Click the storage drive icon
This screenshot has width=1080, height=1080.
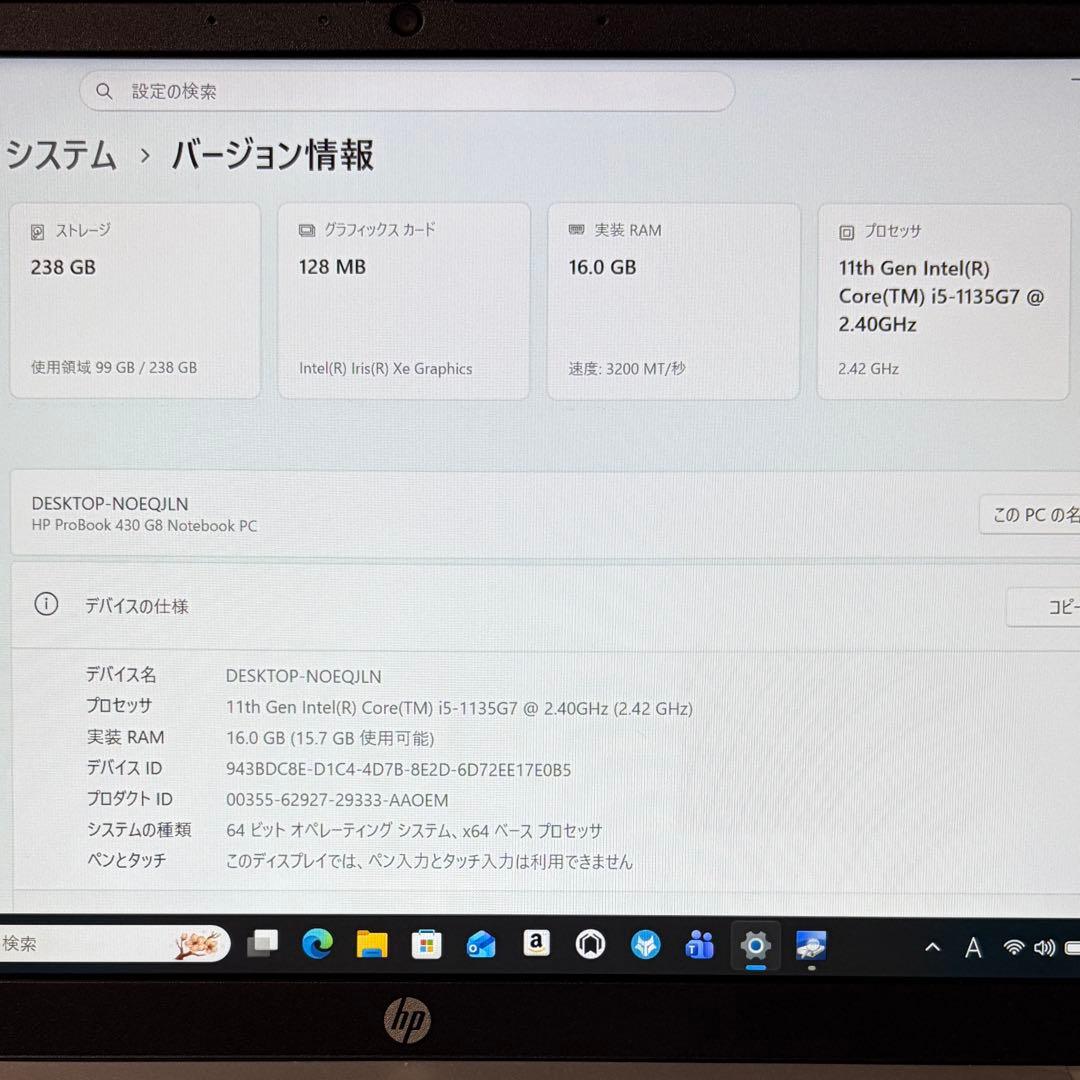pos(38,232)
